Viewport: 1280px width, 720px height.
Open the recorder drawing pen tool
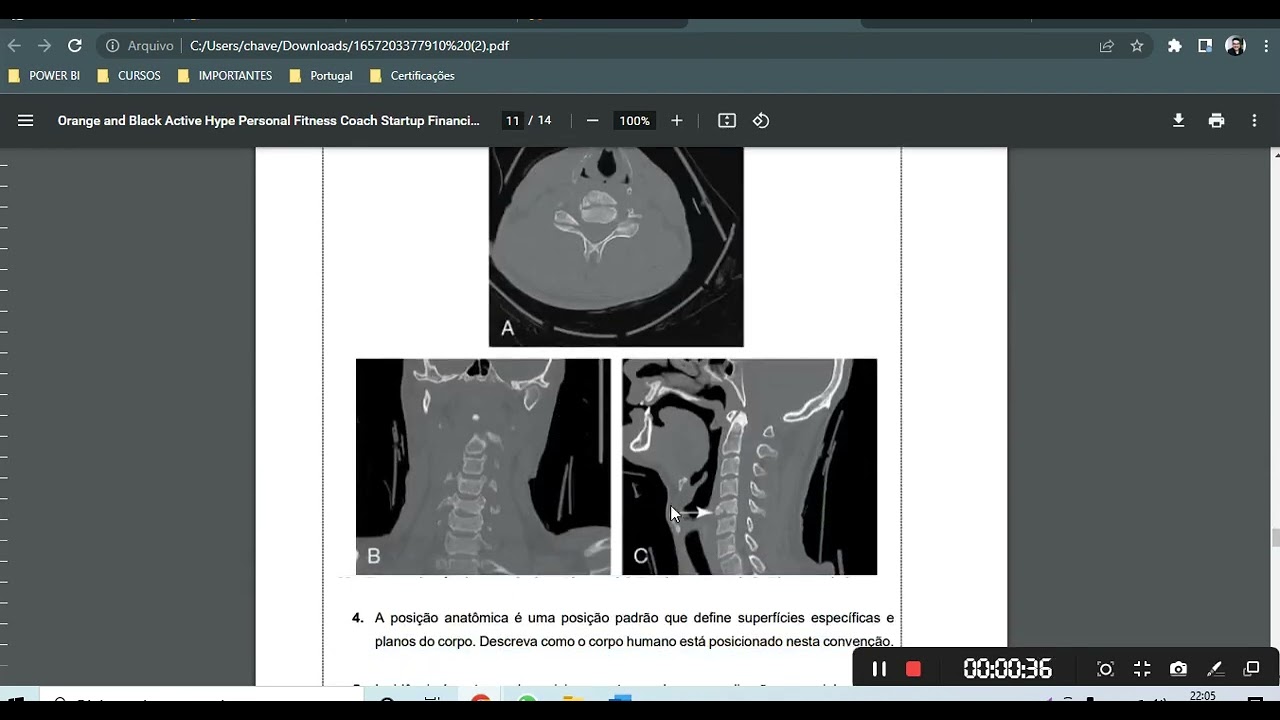tap(1215, 669)
